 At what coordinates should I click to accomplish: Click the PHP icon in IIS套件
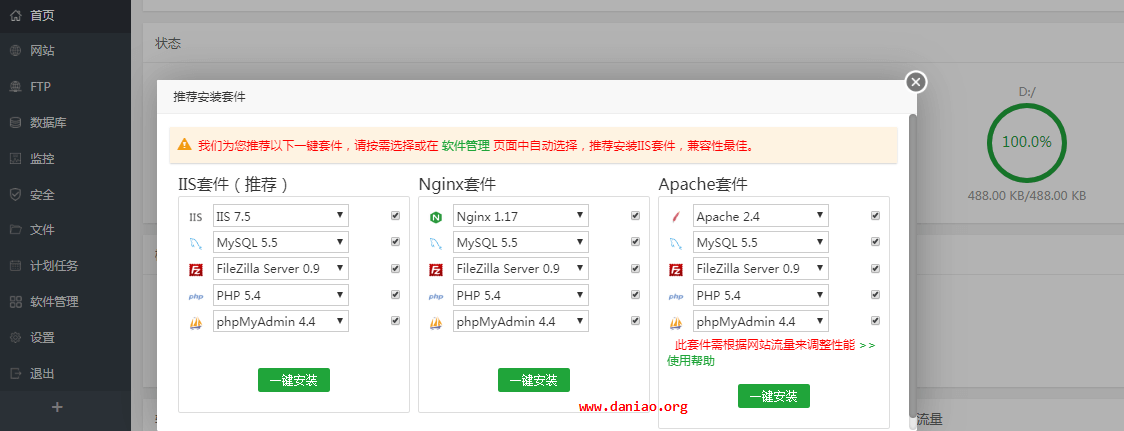coord(196,296)
